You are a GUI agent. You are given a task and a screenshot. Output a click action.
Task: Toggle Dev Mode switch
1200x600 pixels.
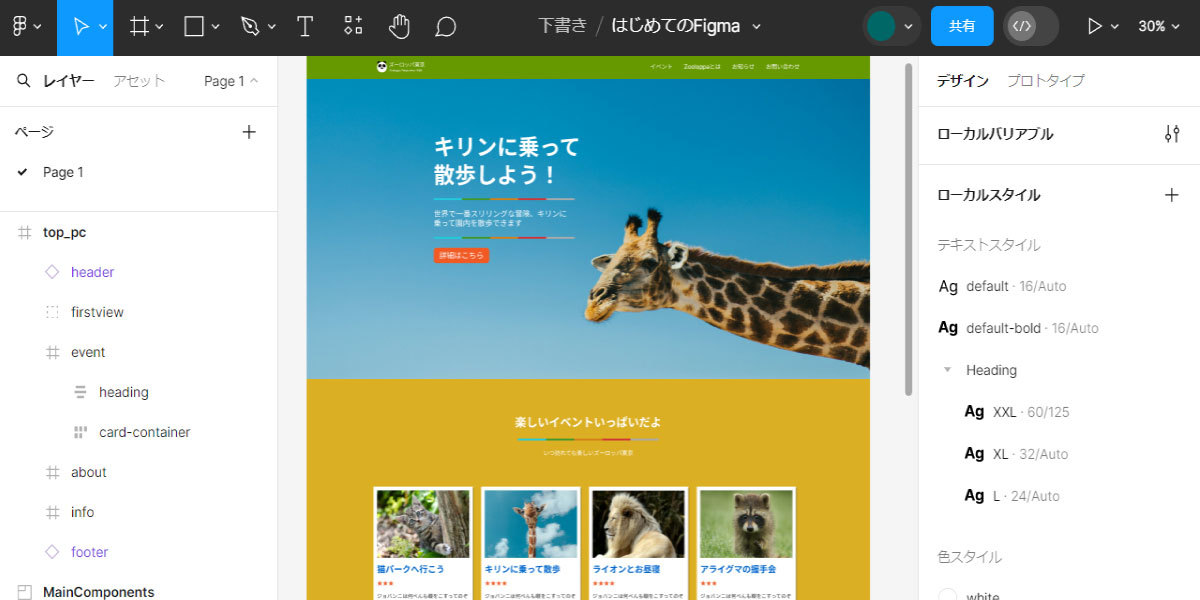pos(1031,26)
